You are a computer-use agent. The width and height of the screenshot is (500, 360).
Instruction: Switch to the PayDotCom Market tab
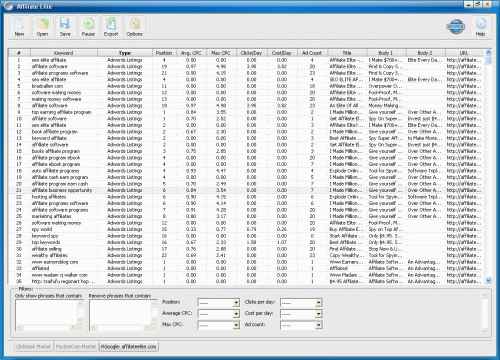(x=76, y=347)
